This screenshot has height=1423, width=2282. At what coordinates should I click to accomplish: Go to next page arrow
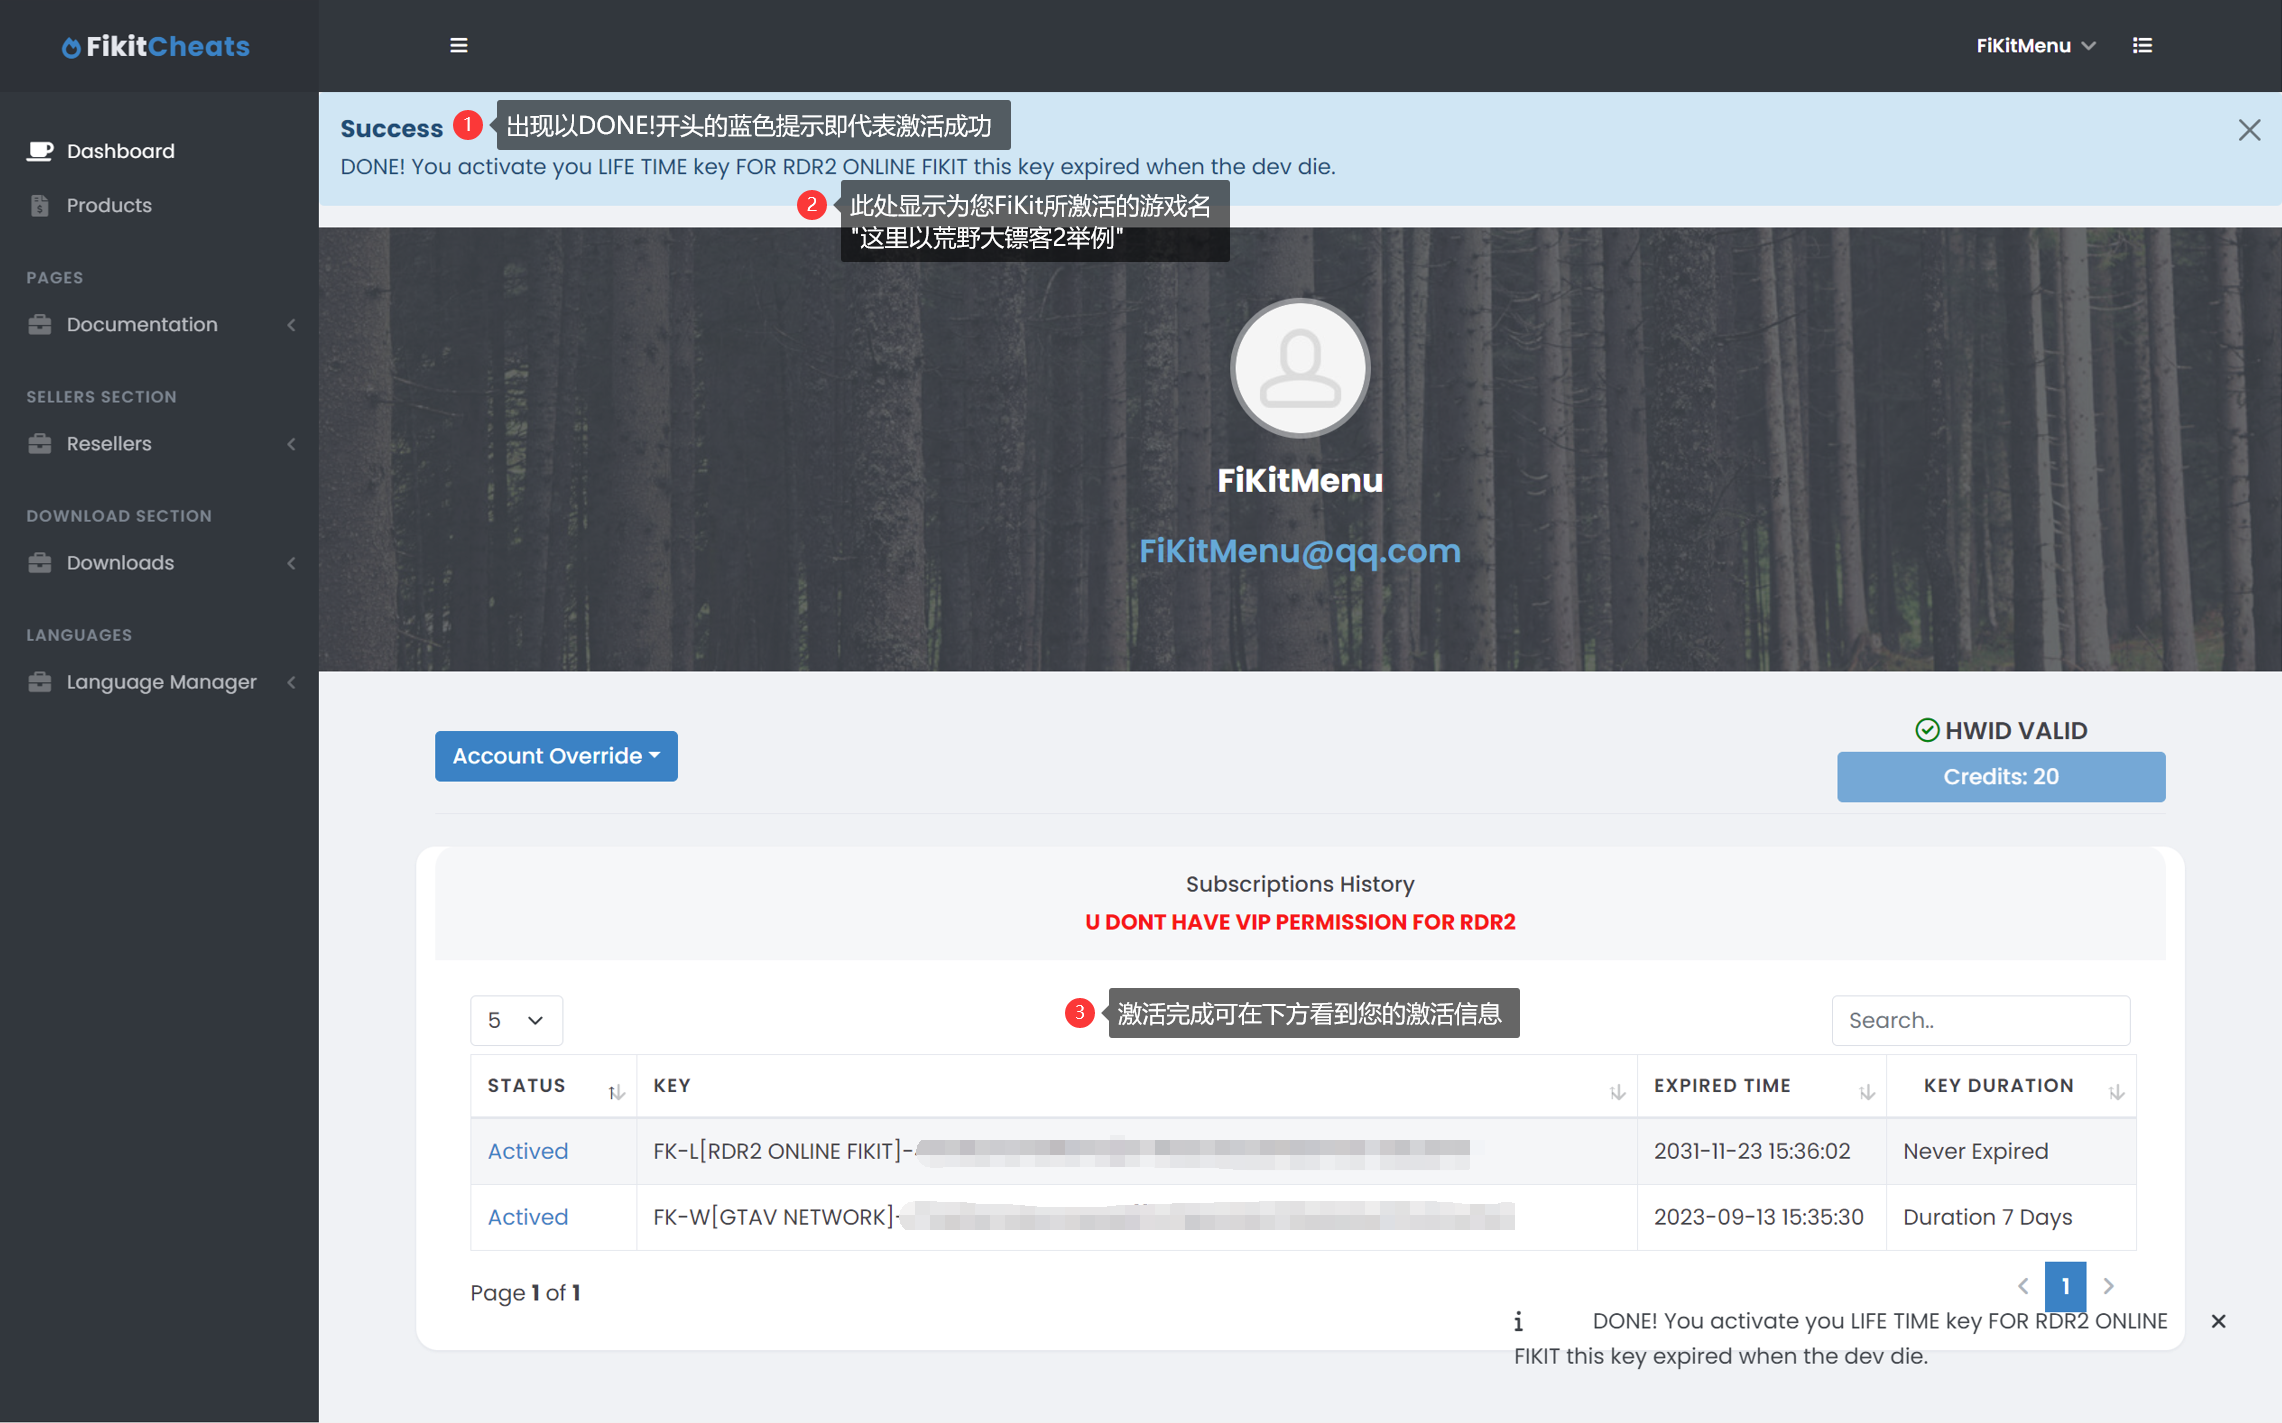pos(2108,1286)
